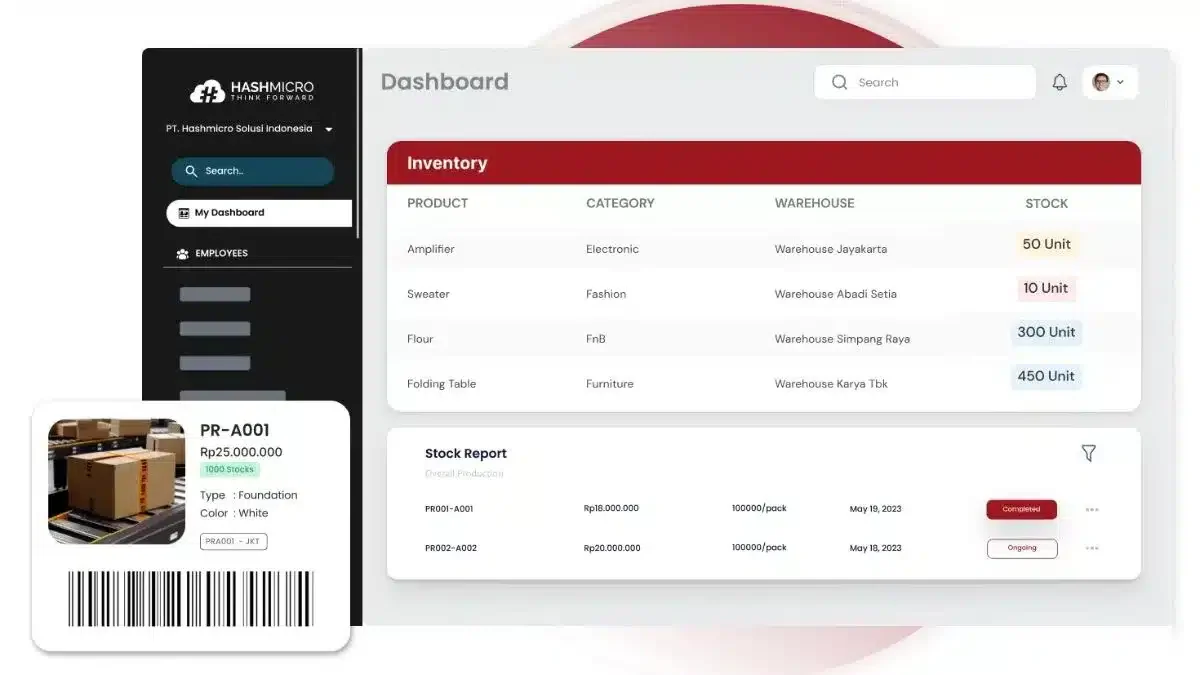
Task: Click the May 18, 2023 date
Action: [x=876, y=548]
